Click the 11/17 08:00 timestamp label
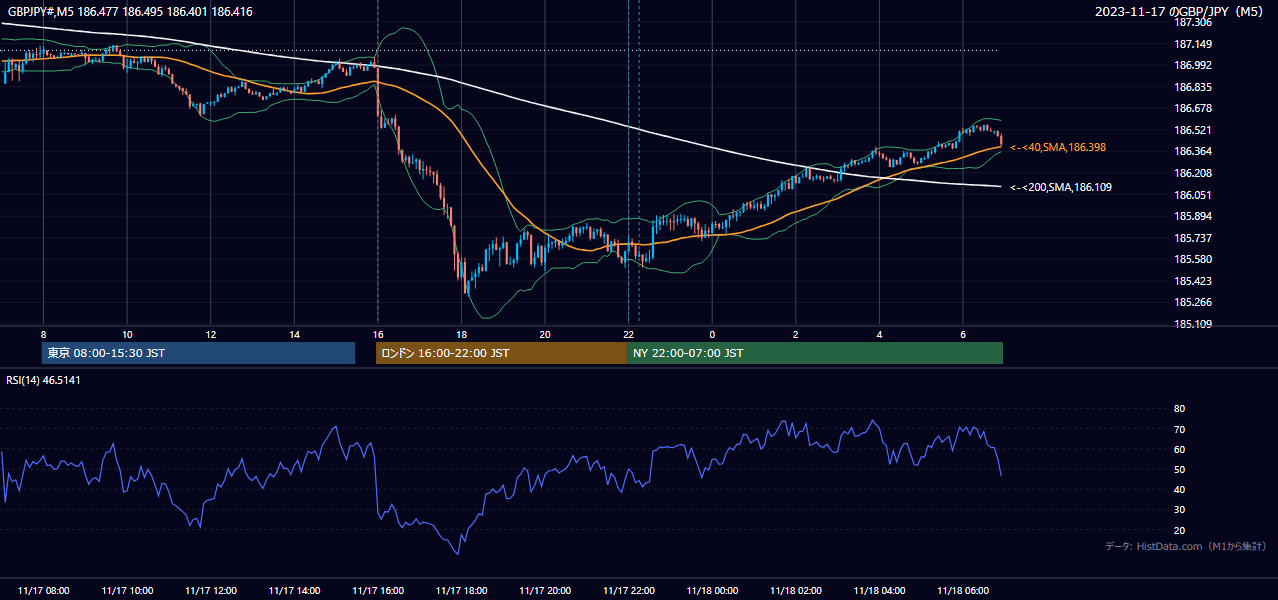Screen dimensions: 1278x600 (x=44, y=591)
